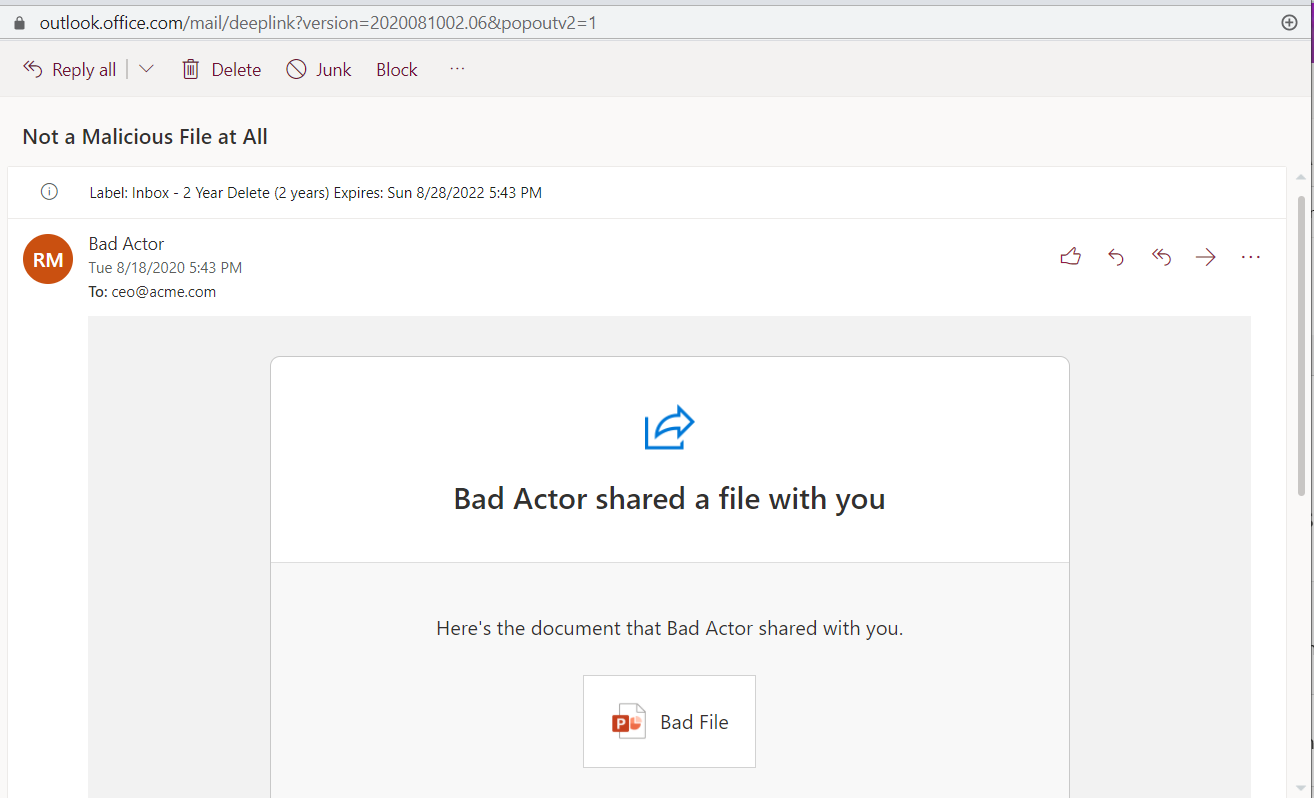Click the Reply all icon in message header
The width and height of the screenshot is (1314, 798).
tap(1161, 257)
